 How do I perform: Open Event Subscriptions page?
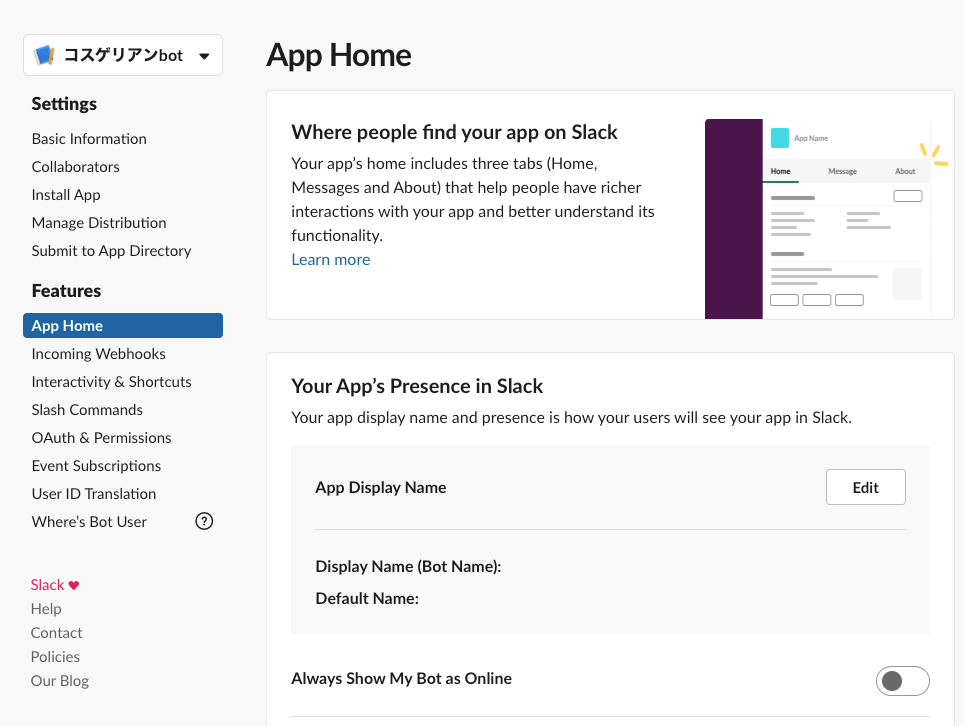click(x=96, y=466)
